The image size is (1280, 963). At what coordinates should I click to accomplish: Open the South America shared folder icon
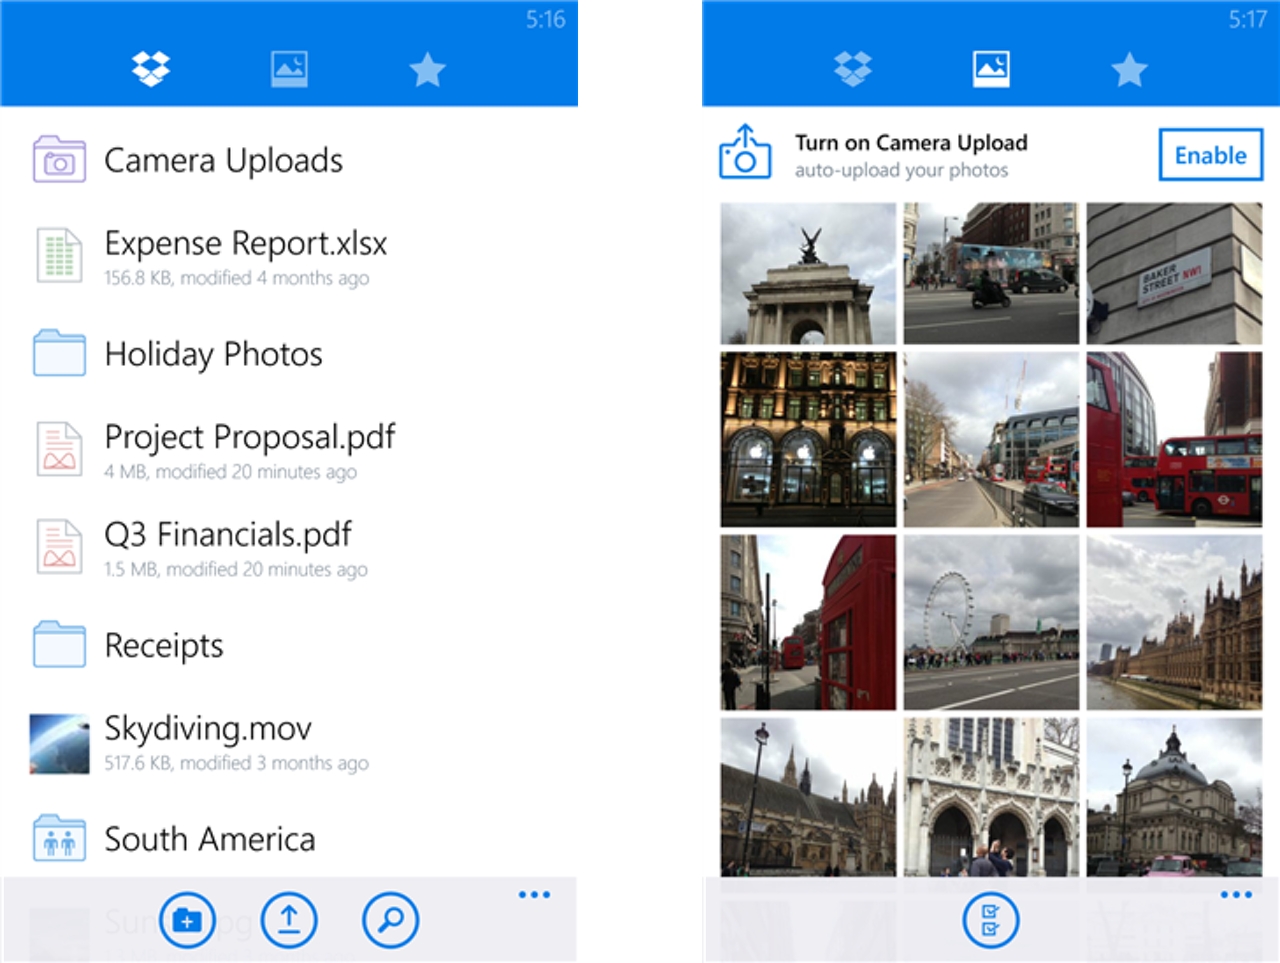(59, 839)
